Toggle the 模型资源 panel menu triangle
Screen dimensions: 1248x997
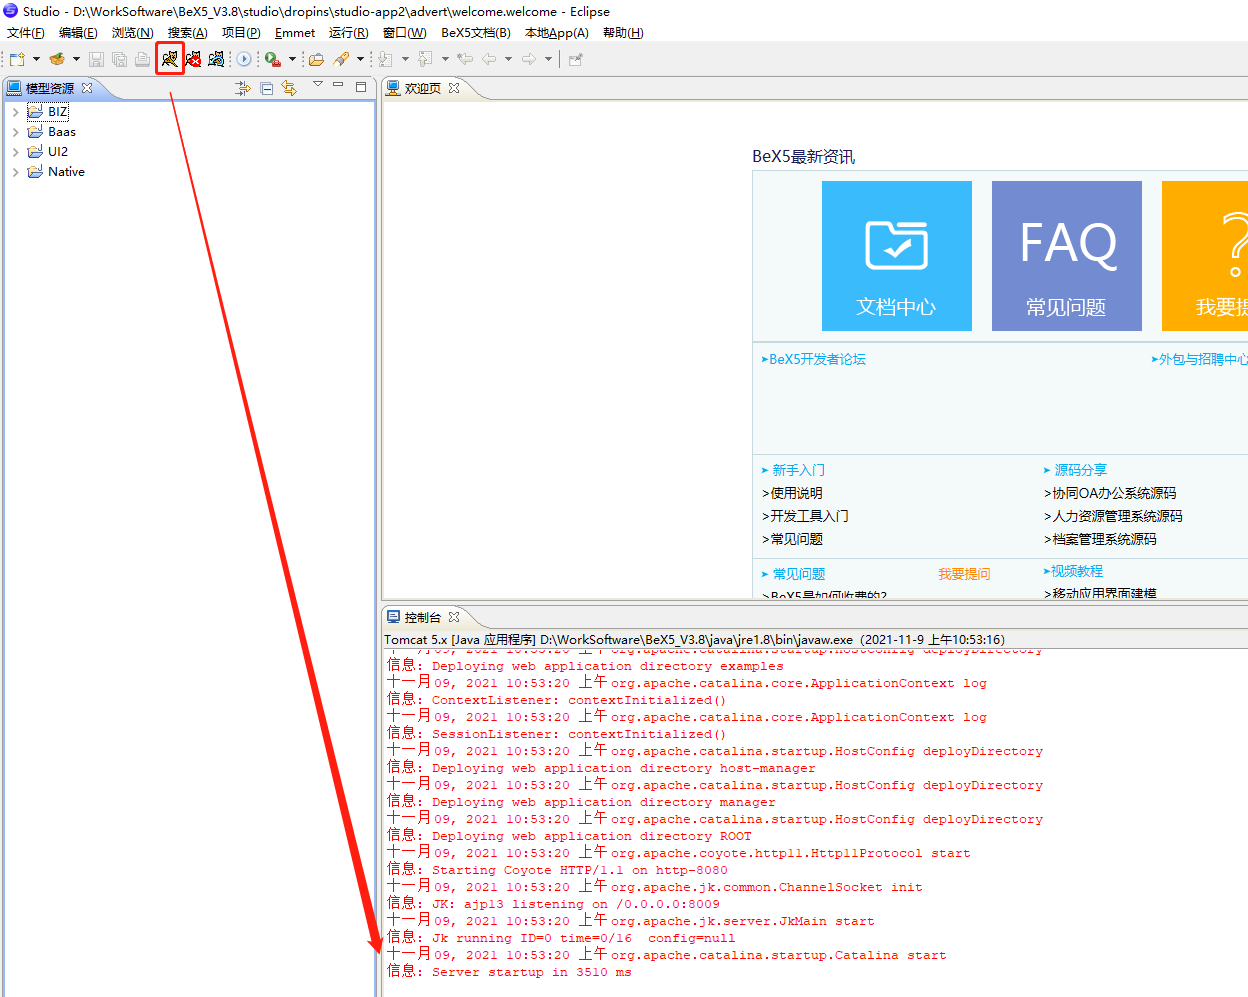pos(317,85)
